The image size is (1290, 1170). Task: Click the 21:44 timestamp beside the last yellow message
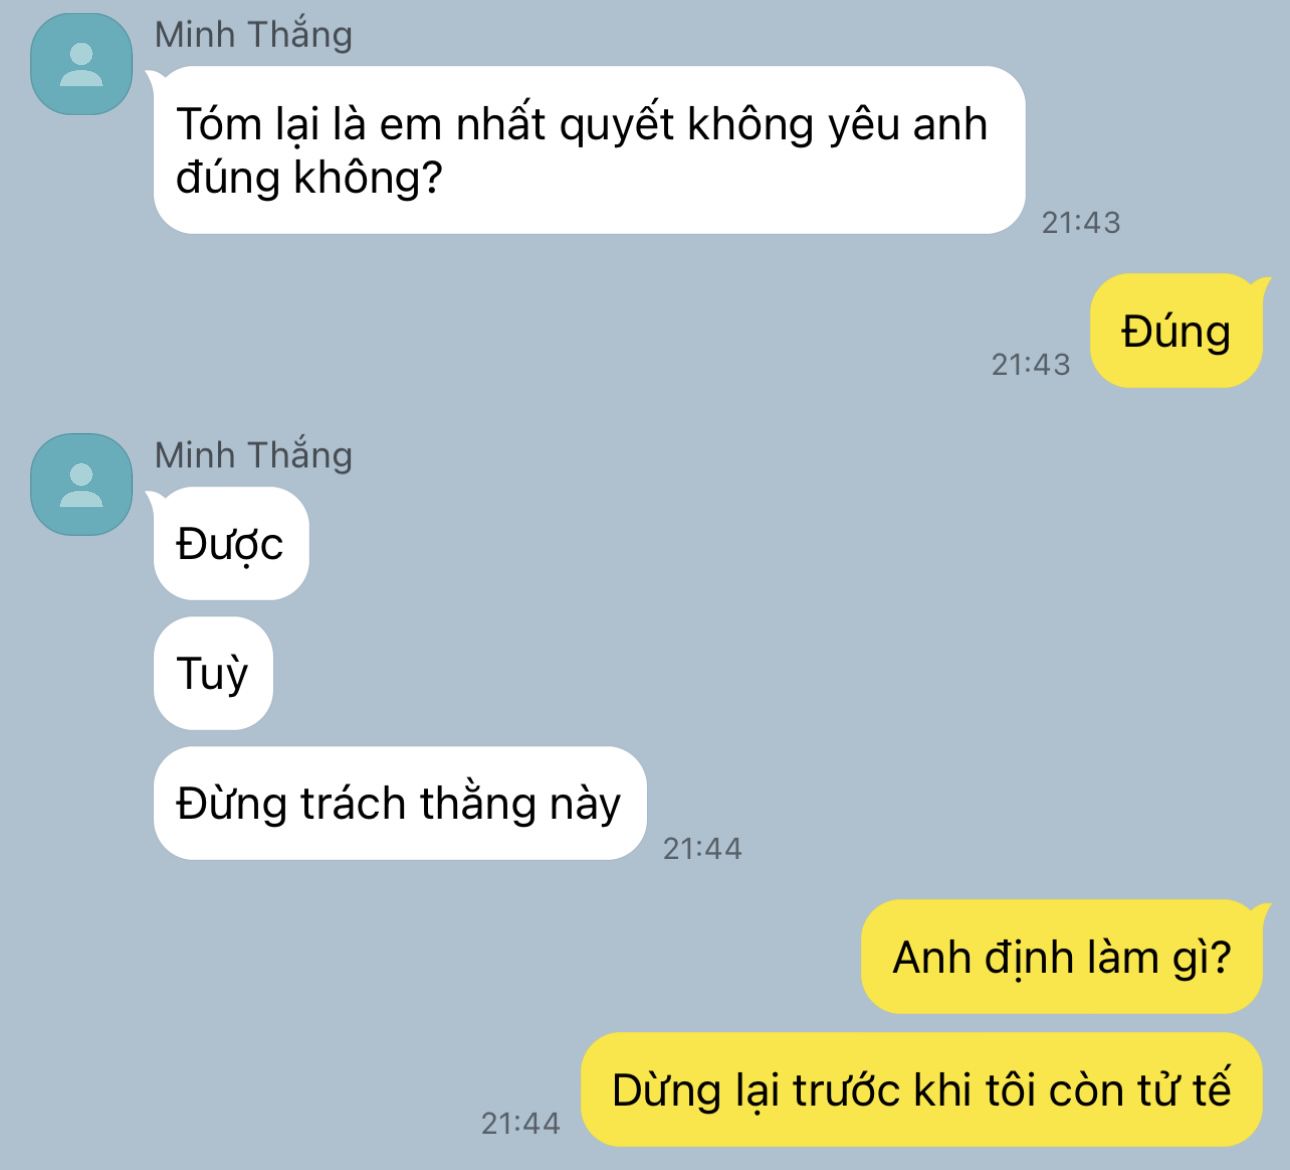click(521, 1123)
